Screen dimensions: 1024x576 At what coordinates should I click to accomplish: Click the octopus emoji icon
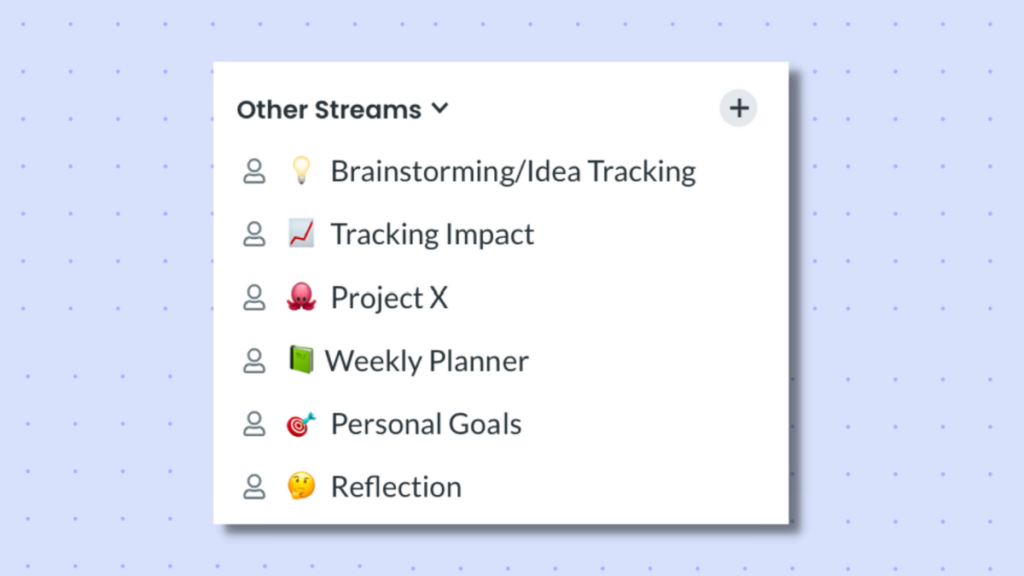coord(301,297)
